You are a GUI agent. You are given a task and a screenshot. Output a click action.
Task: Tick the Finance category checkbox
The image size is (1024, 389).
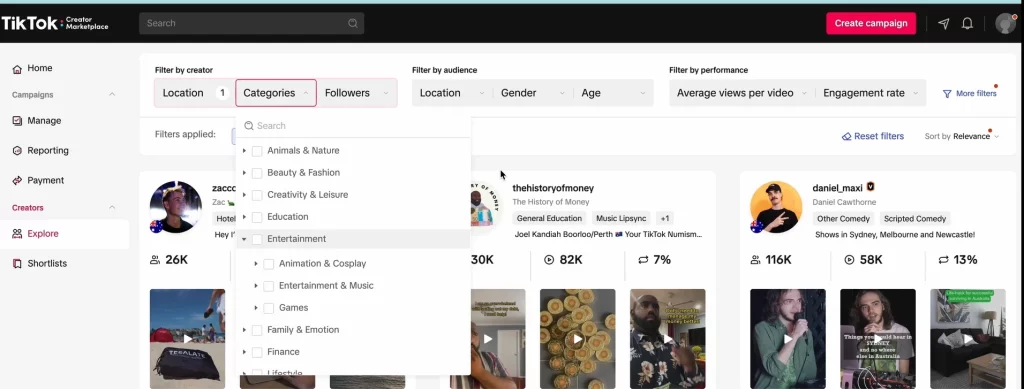tap(257, 352)
